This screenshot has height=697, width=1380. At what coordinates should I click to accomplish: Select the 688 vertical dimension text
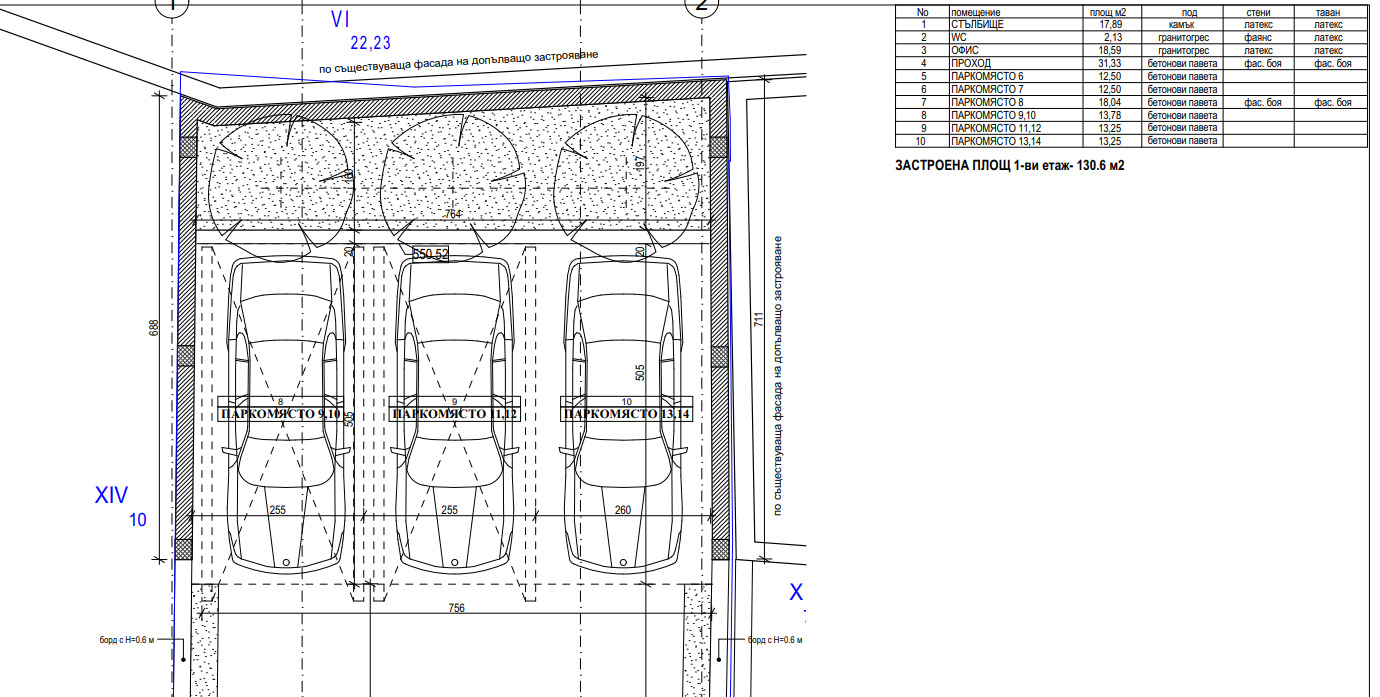pos(155,328)
